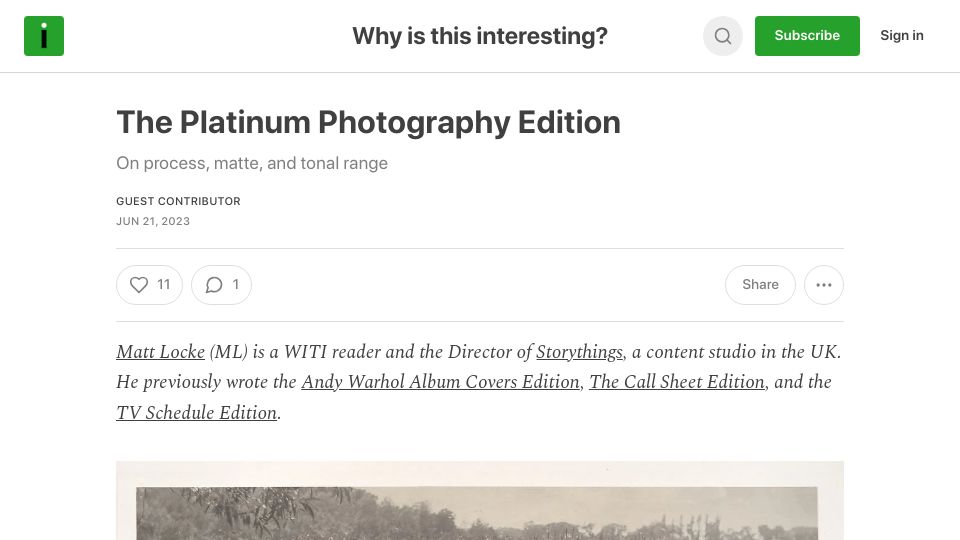Viewport: 960px width, 540px height.
Task: Open the three-dots more options menu
Action: 823,285
